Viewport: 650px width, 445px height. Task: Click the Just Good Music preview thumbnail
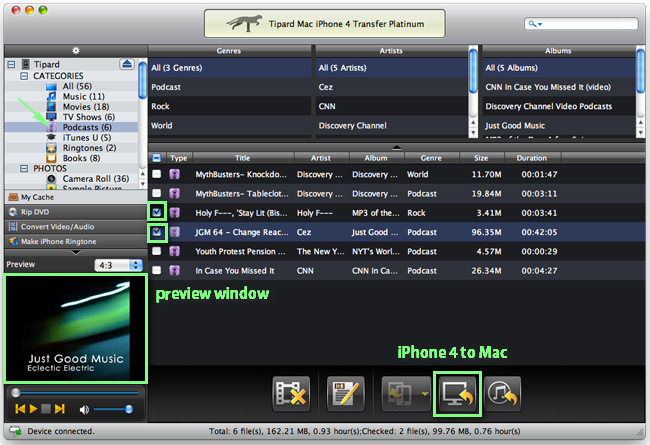point(75,328)
